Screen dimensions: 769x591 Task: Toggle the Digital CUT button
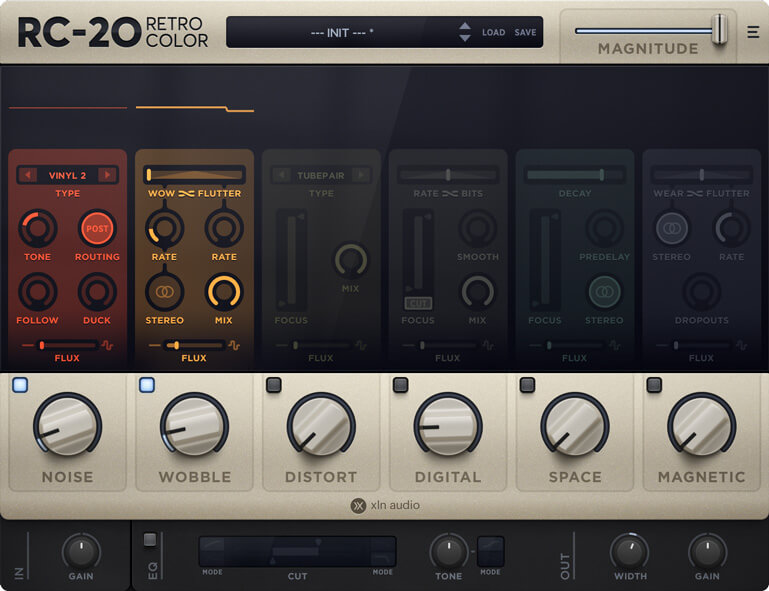tap(418, 304)
